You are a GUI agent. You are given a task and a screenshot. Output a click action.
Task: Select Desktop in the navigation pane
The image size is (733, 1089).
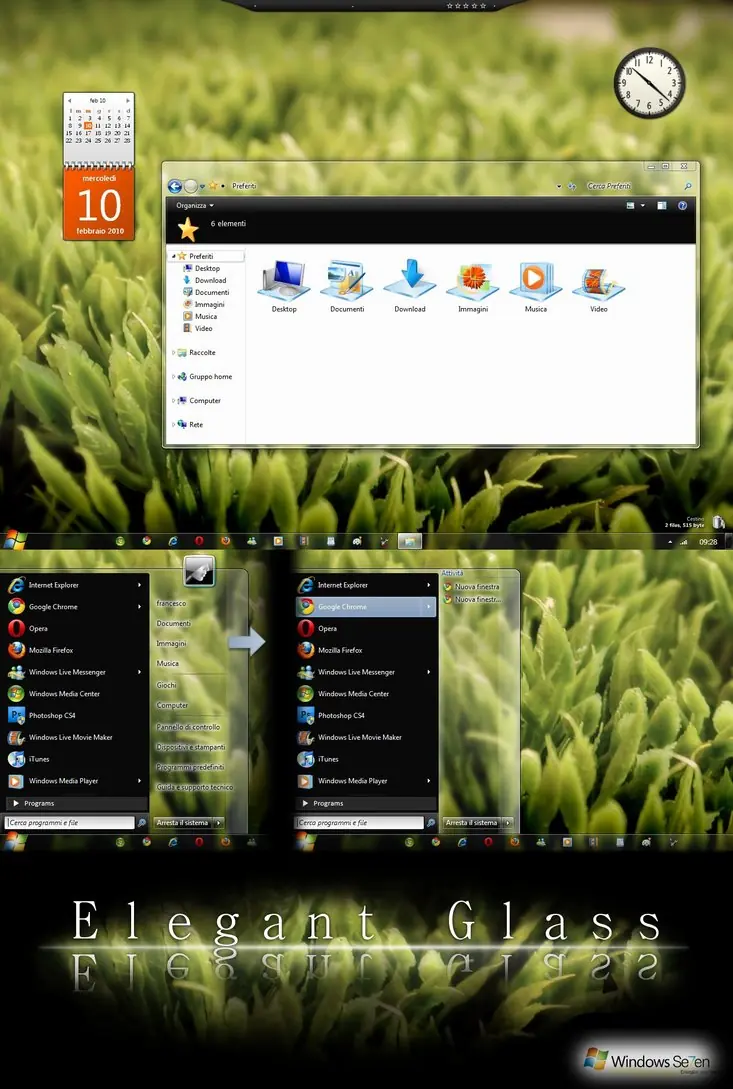click(201, 268)
